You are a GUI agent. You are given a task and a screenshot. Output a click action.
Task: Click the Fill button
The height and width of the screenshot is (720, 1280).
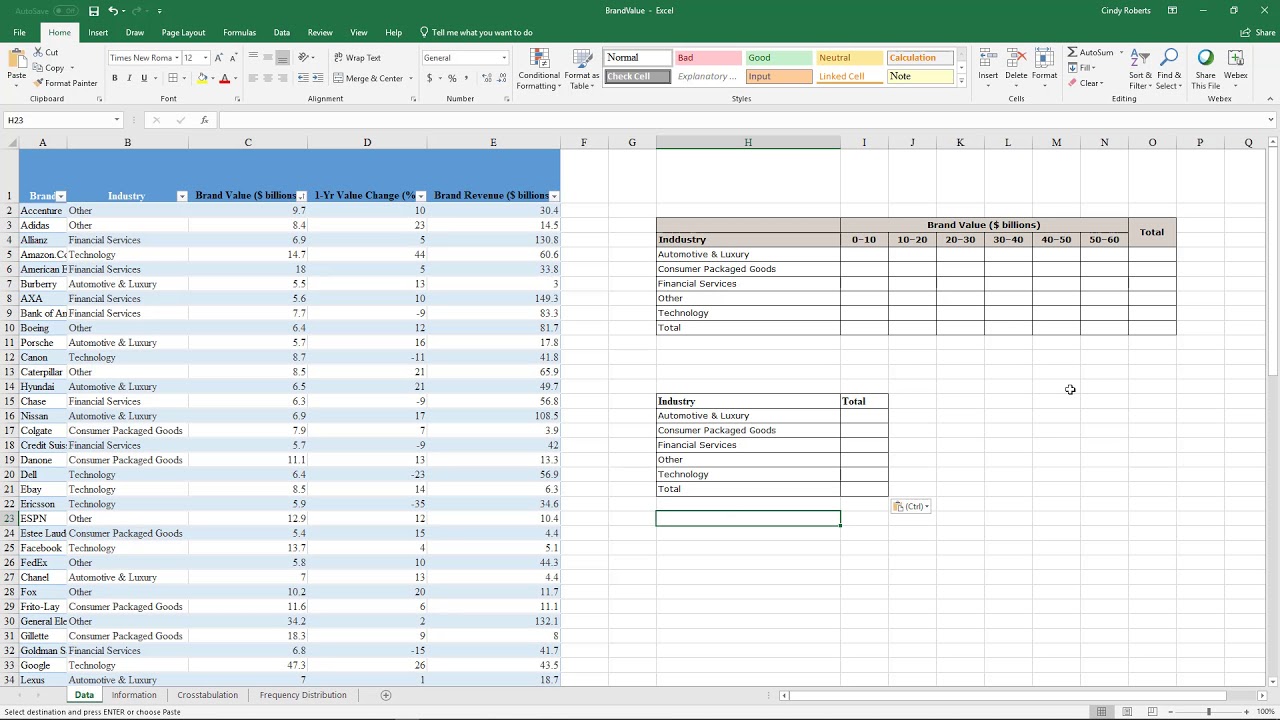[1081, 68]
